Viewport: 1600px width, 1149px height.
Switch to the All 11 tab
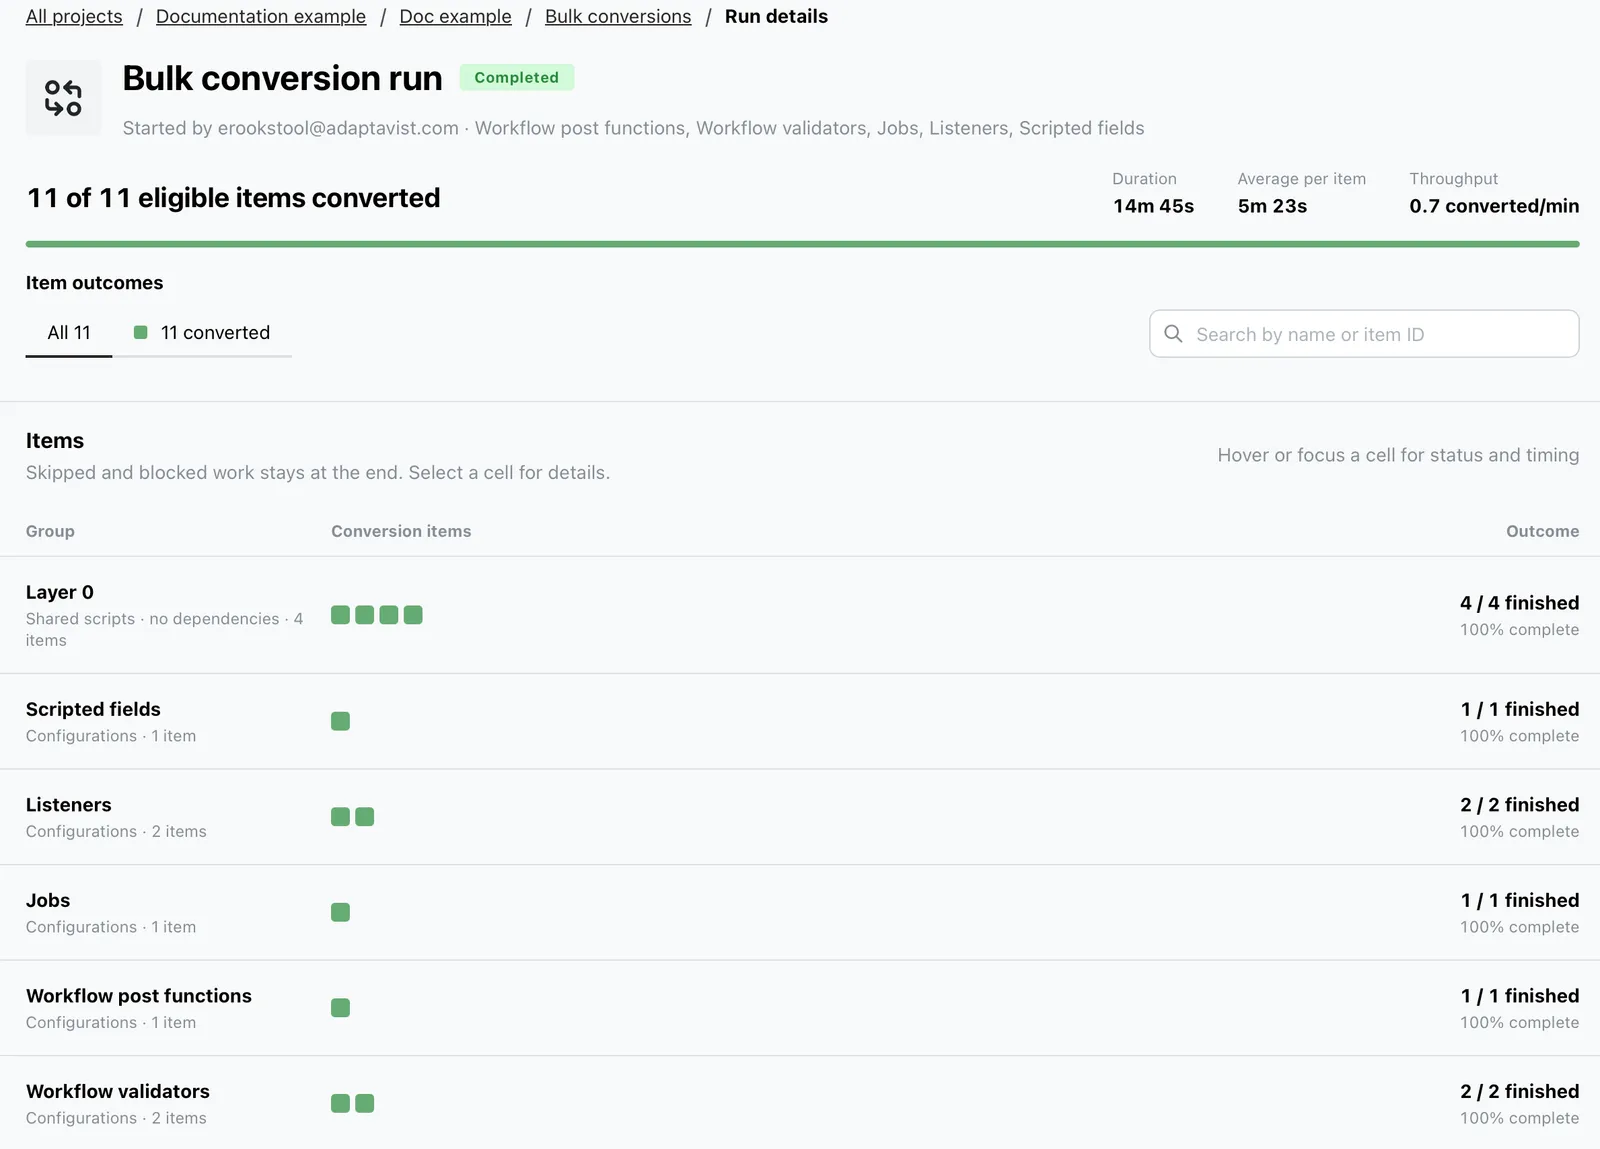click(69, 333)
